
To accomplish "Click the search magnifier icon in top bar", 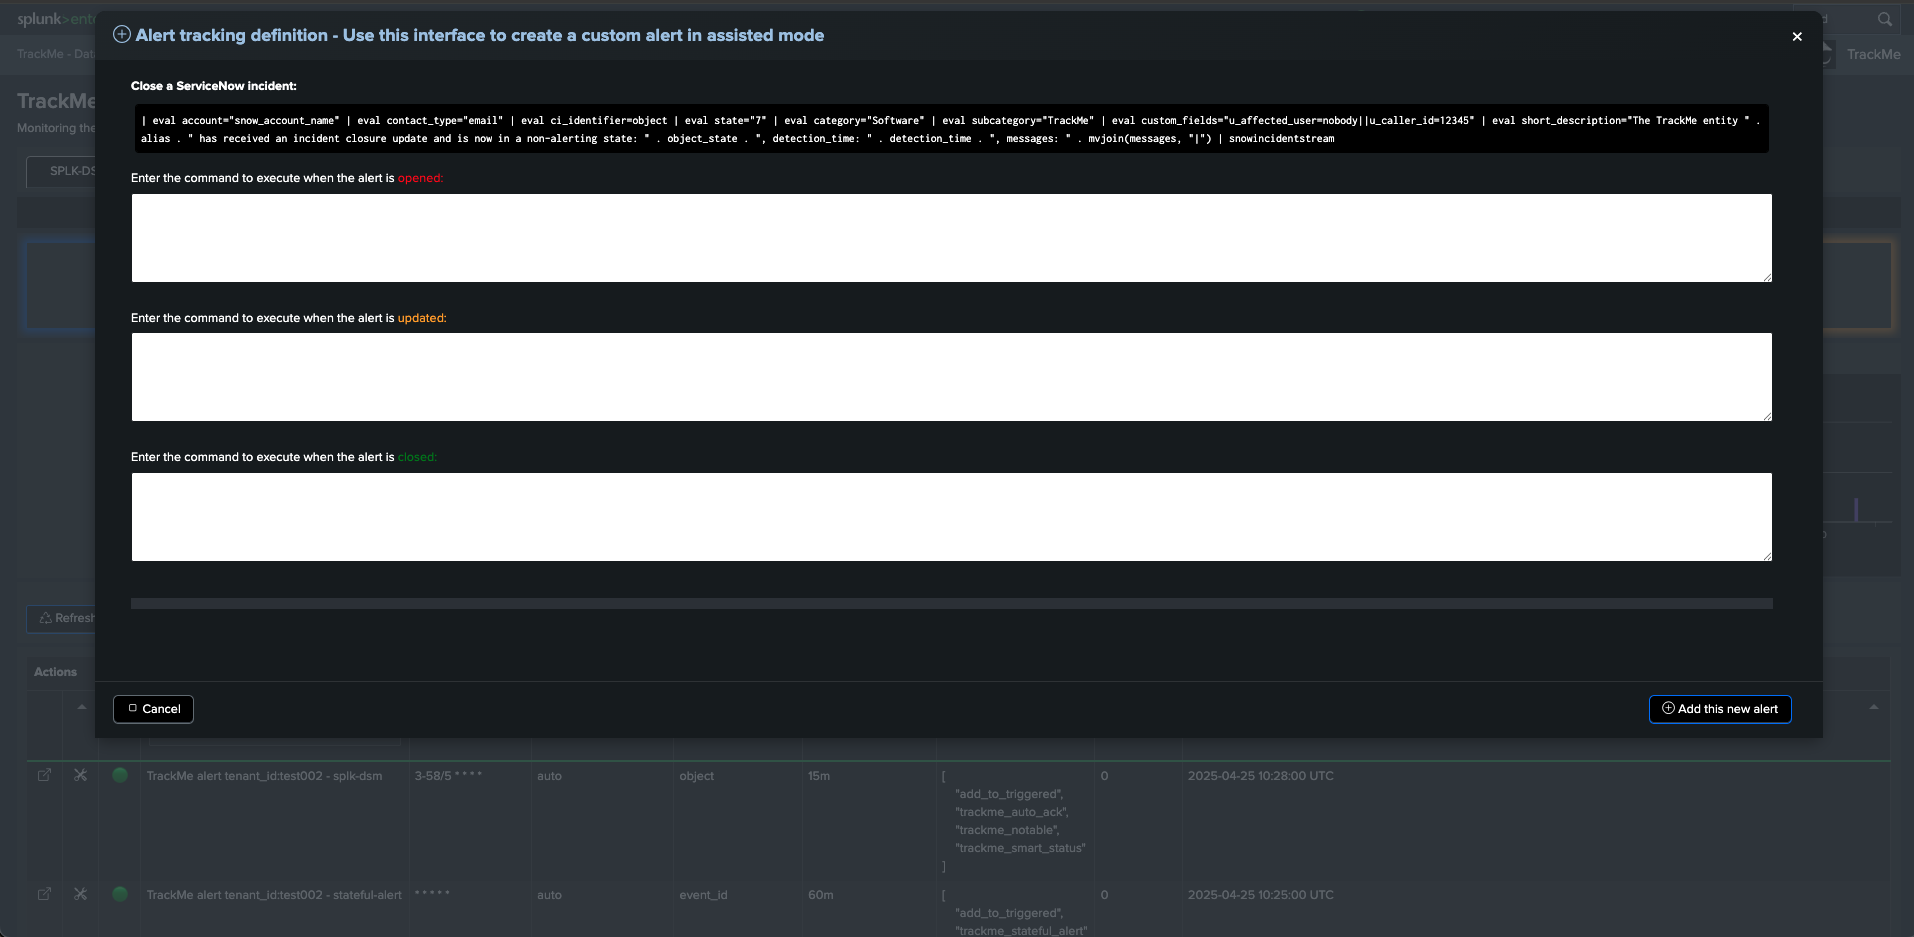I will (x=1884, y=19).
